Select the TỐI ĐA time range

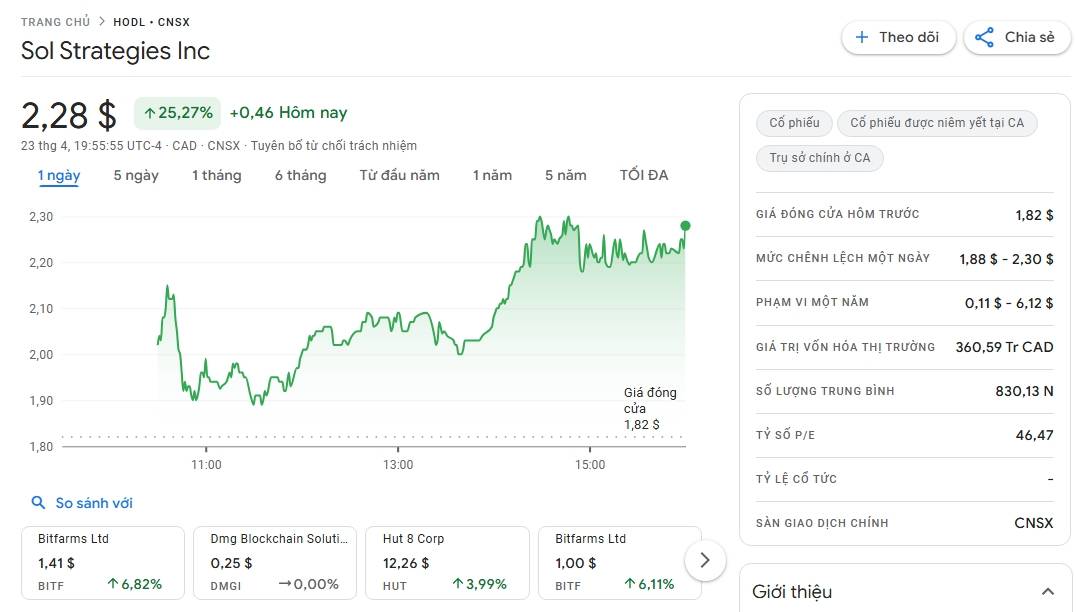point(644,176)
